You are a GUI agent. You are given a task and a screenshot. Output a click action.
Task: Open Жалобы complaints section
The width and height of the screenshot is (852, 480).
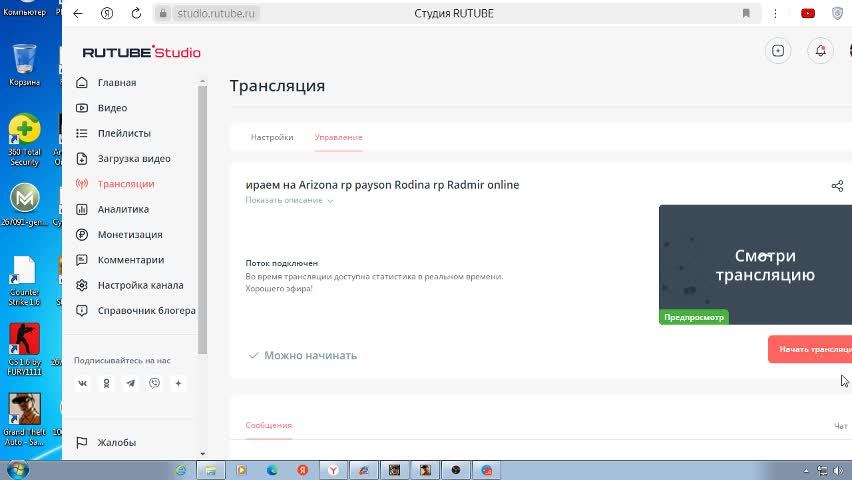click(x=106, y=442)
